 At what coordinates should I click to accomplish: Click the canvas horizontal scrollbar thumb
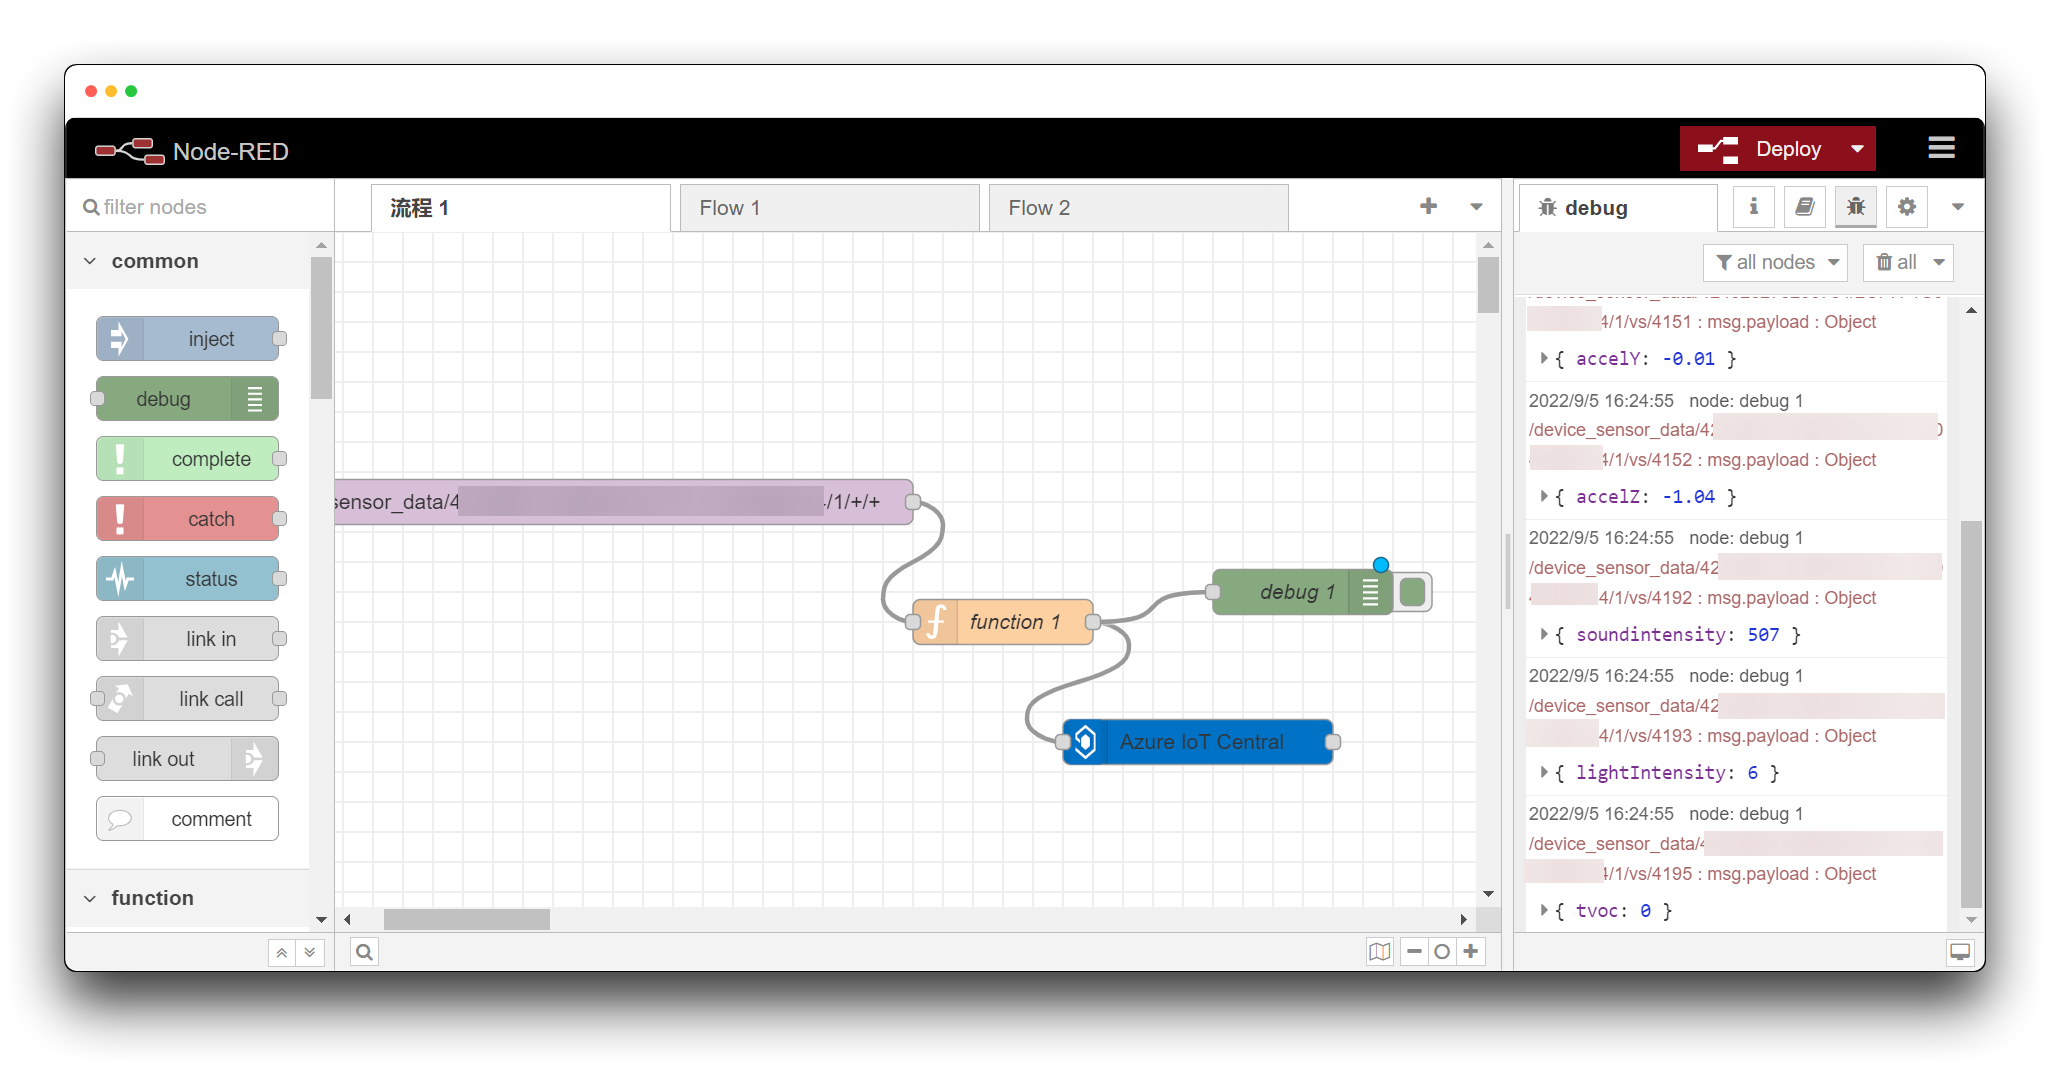coord(467,919)
